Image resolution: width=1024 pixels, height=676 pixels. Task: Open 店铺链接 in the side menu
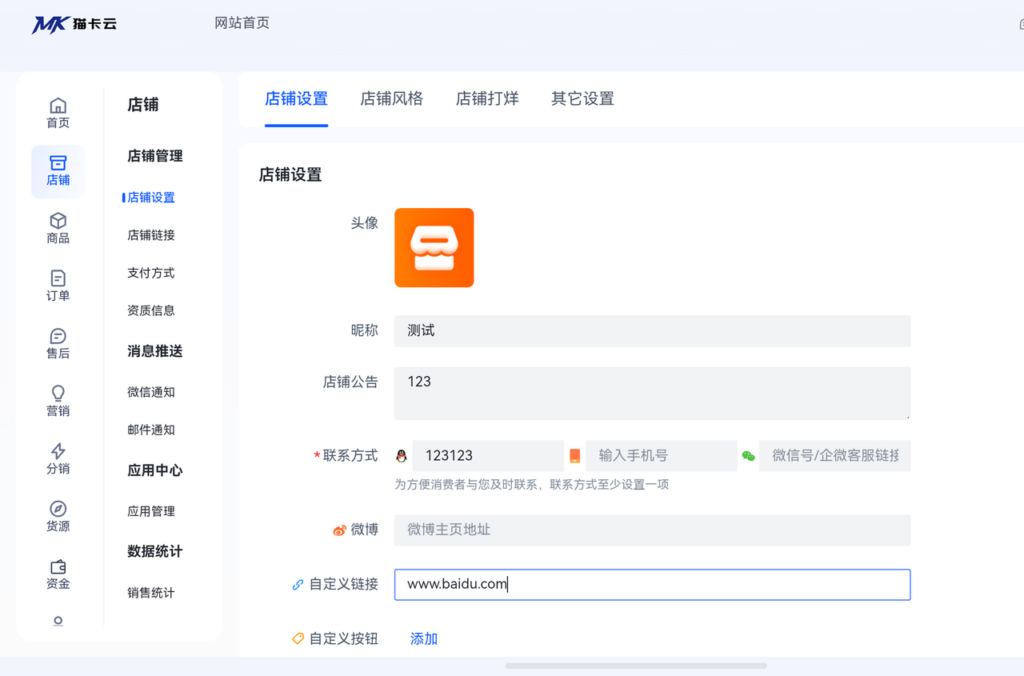[x=151, y=235]
